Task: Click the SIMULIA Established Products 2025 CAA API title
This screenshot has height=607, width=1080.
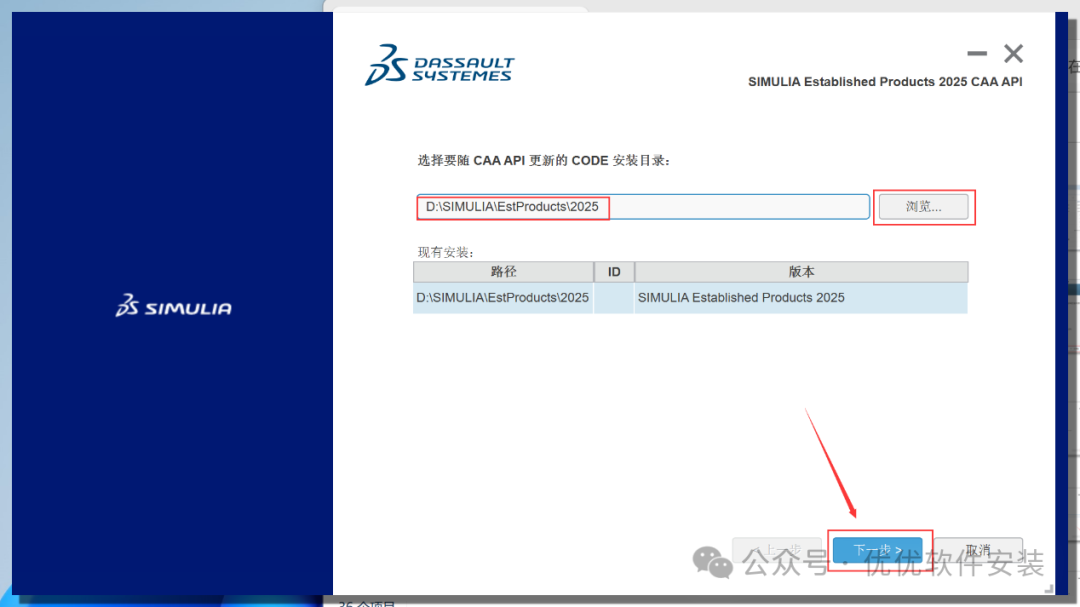Action: pos(885,82)
